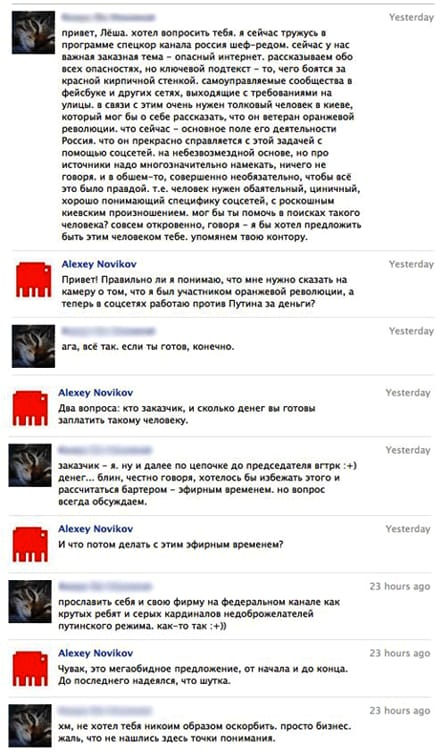Click cat avatar next to "прославить себя" message
The height and width of the screenshot is (755, 444).
pos(30,601)
